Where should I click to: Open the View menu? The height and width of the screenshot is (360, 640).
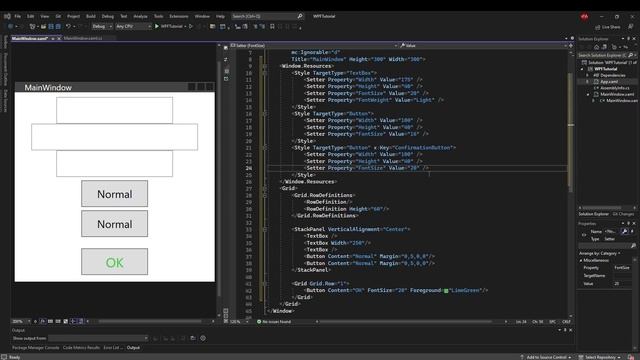pos(44,16)
